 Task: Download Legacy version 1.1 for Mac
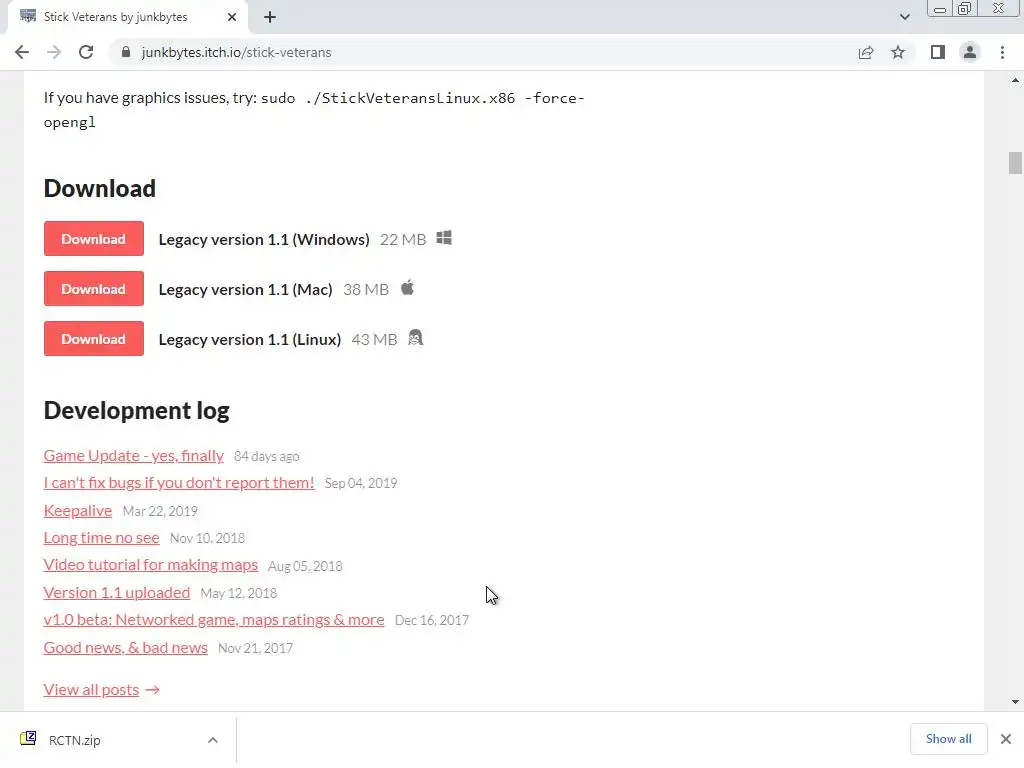coord(93,289)
